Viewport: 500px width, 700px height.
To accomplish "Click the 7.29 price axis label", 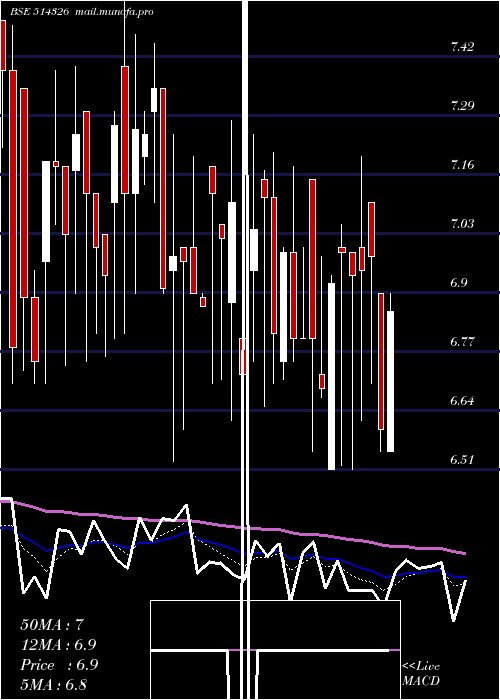I will click(462, 106).
